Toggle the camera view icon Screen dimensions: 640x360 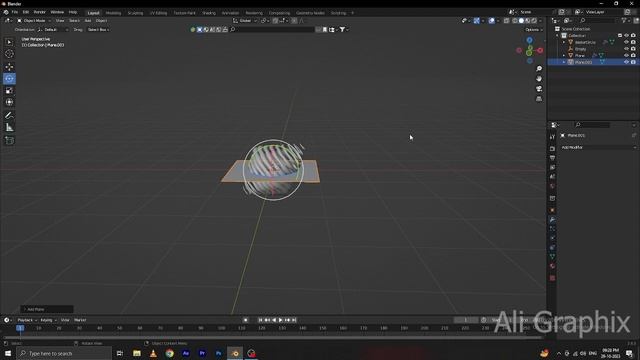coord(539,89)
